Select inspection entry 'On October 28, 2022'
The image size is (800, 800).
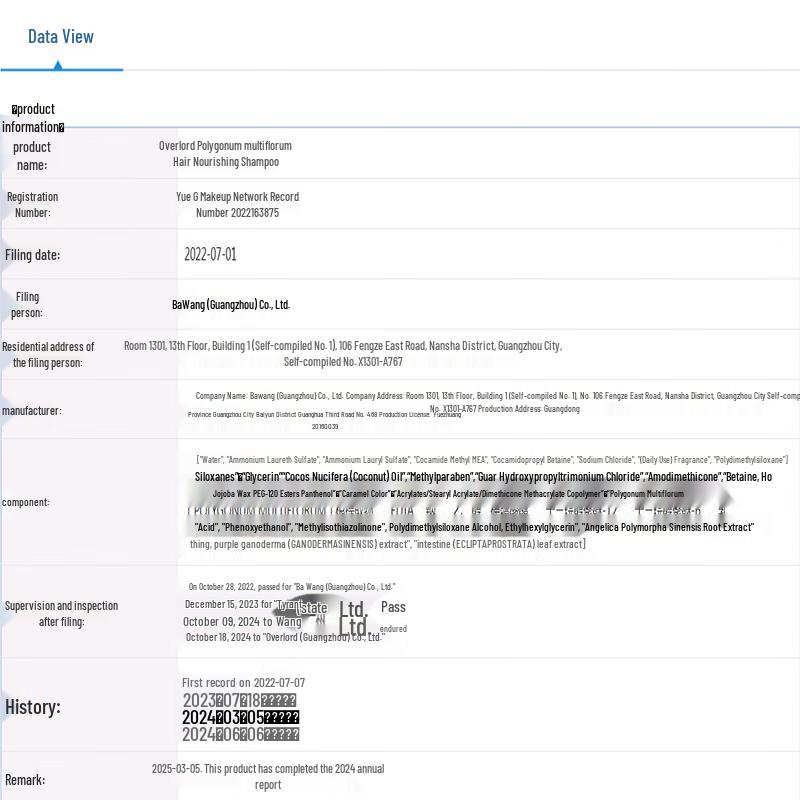point(292,587)
